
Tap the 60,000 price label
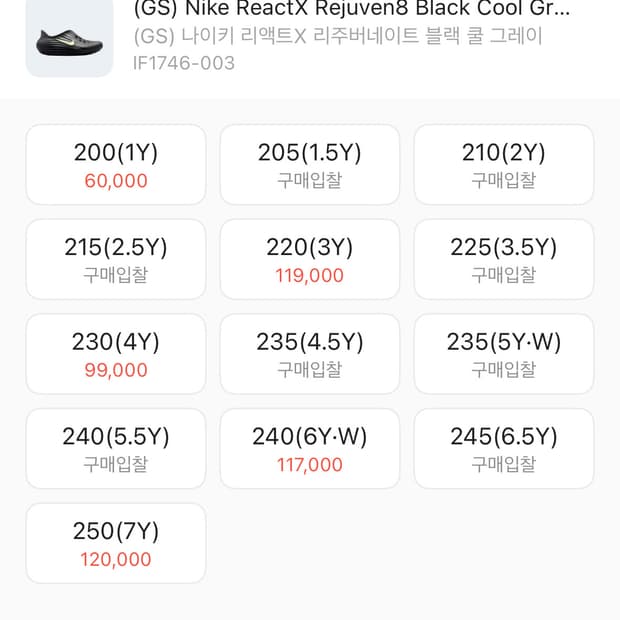[116, 181]
